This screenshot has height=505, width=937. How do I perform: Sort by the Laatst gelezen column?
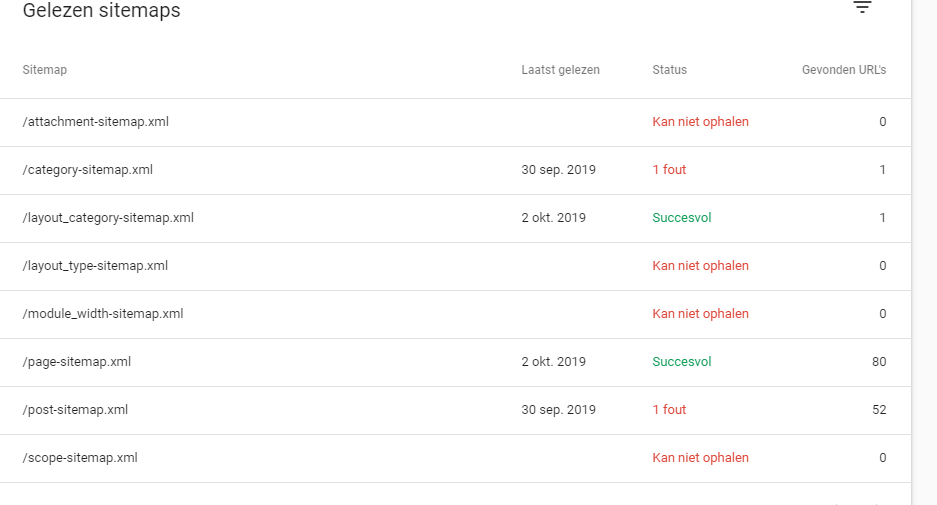click(x=560, y=70)
